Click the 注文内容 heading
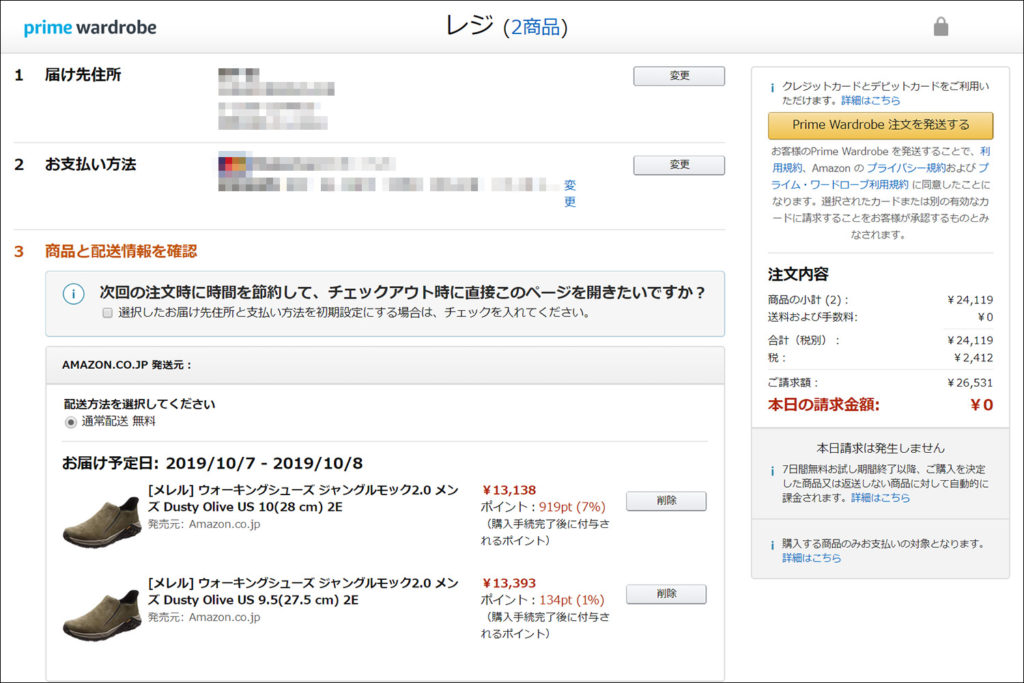Image resolution: width=1024 pixels, height=683 pixels. tap(798, 274)
